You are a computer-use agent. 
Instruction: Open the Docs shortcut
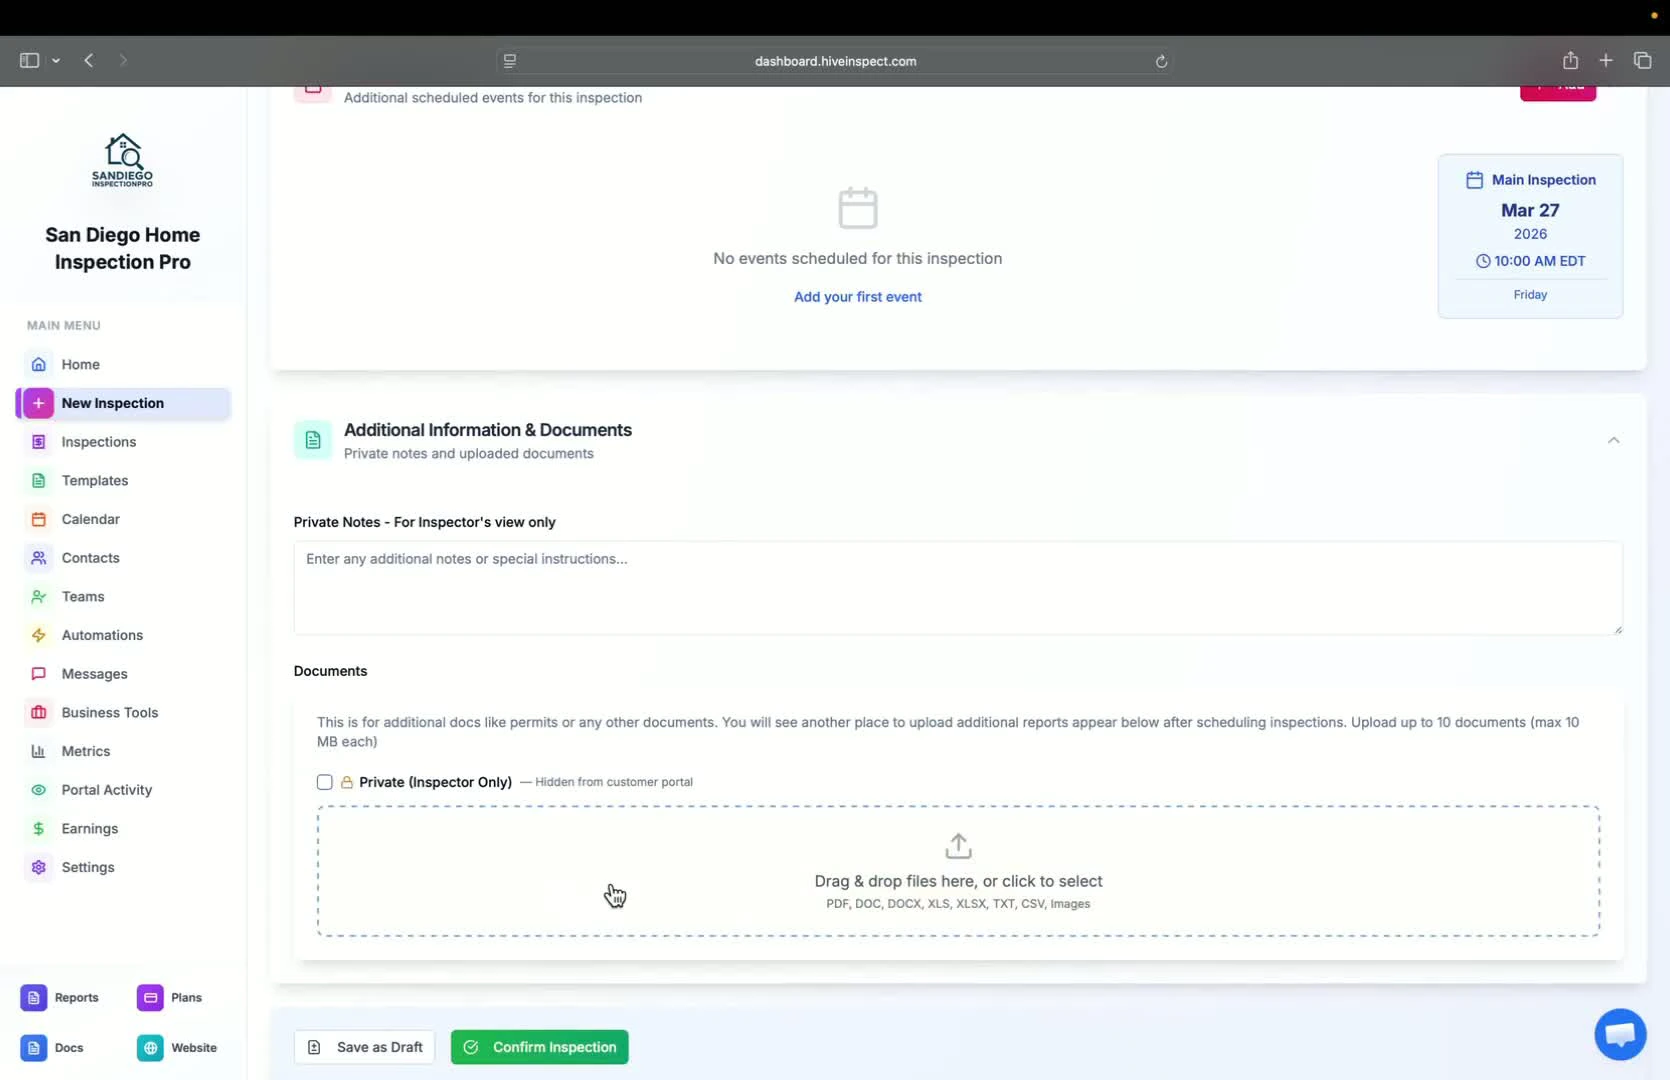pos(53,1048)
